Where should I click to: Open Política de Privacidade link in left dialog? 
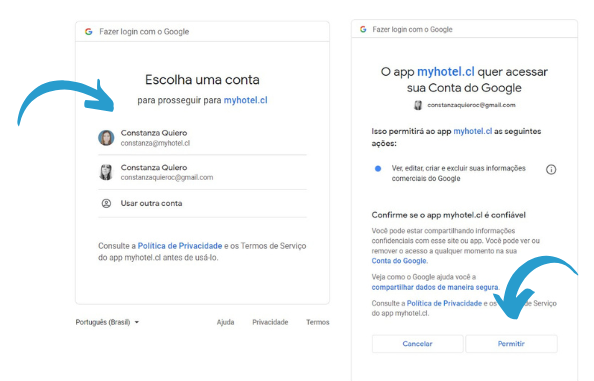coord(180,246)
